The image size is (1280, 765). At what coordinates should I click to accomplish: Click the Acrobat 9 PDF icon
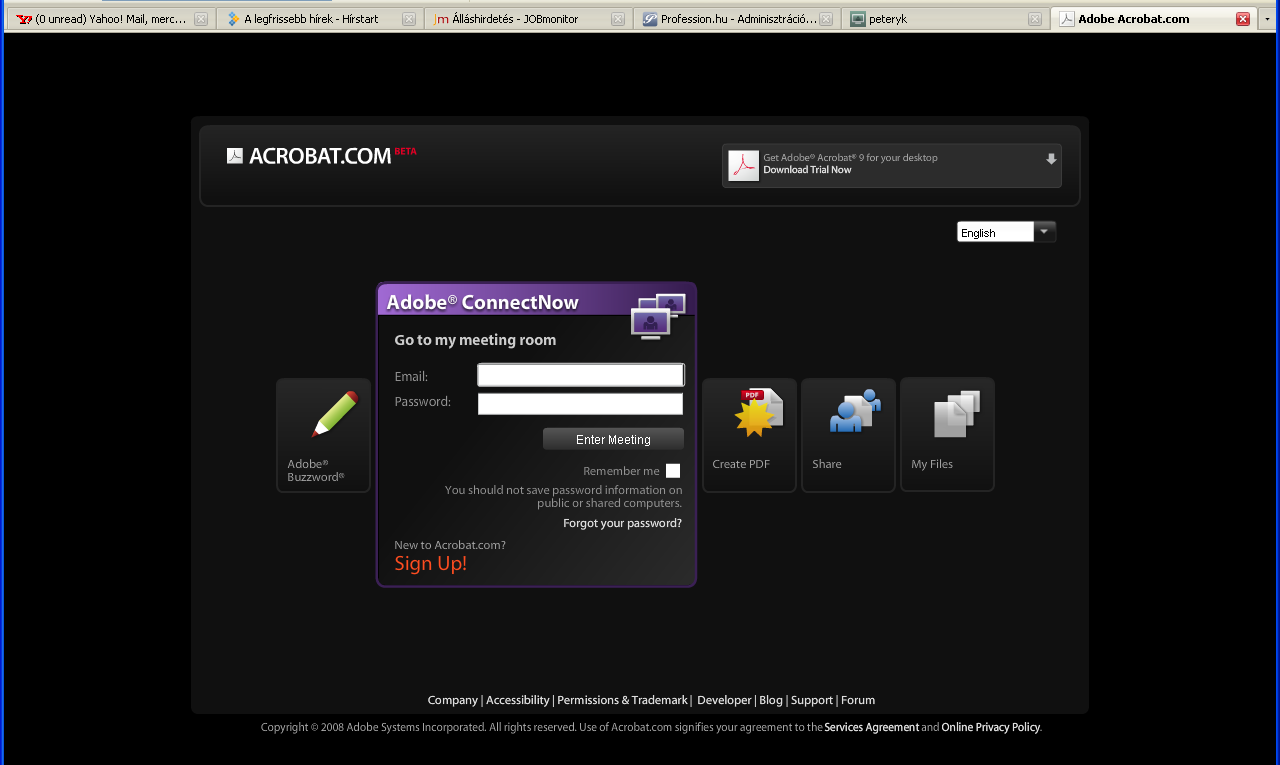(x=743, y=165)
